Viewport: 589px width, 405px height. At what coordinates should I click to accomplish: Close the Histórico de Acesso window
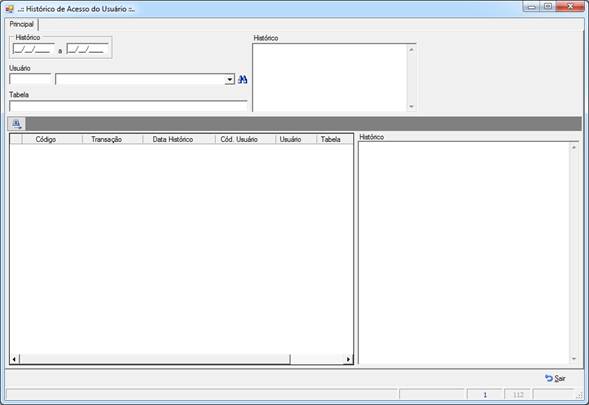pos(570,6)
